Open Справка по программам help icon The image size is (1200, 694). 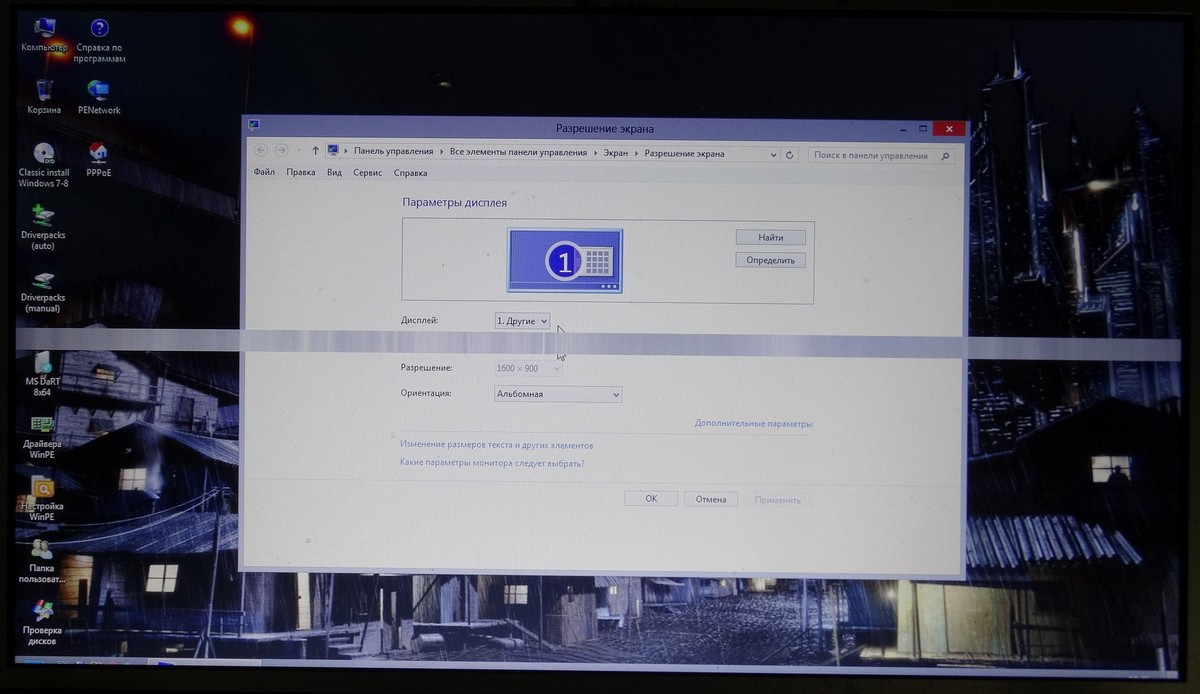(99, 30)
